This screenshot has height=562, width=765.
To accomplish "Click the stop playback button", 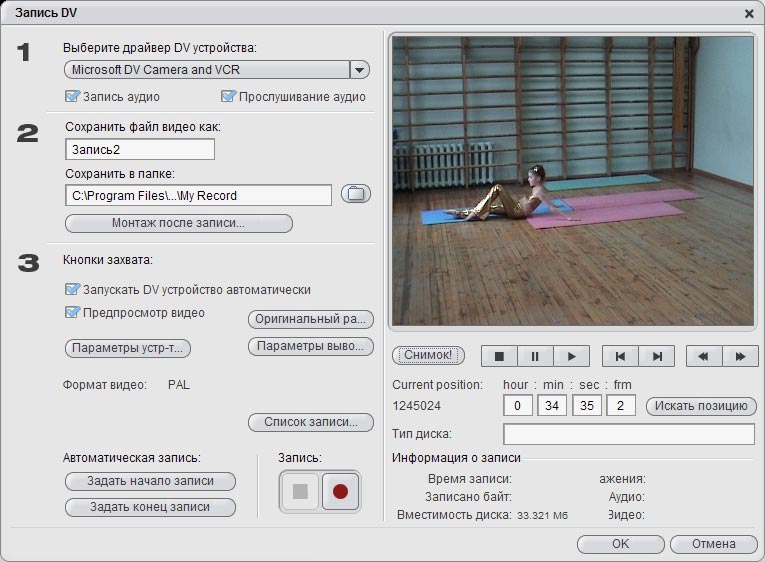I will pos(499,357).
